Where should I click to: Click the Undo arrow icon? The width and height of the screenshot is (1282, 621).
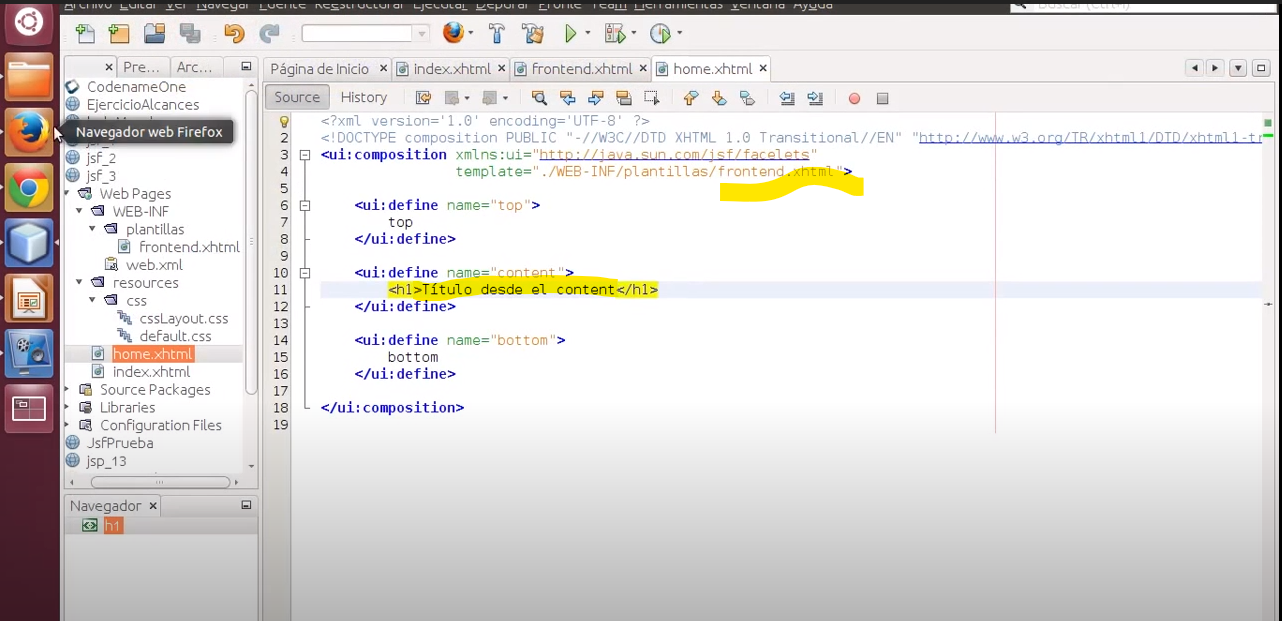coord(234,33)
